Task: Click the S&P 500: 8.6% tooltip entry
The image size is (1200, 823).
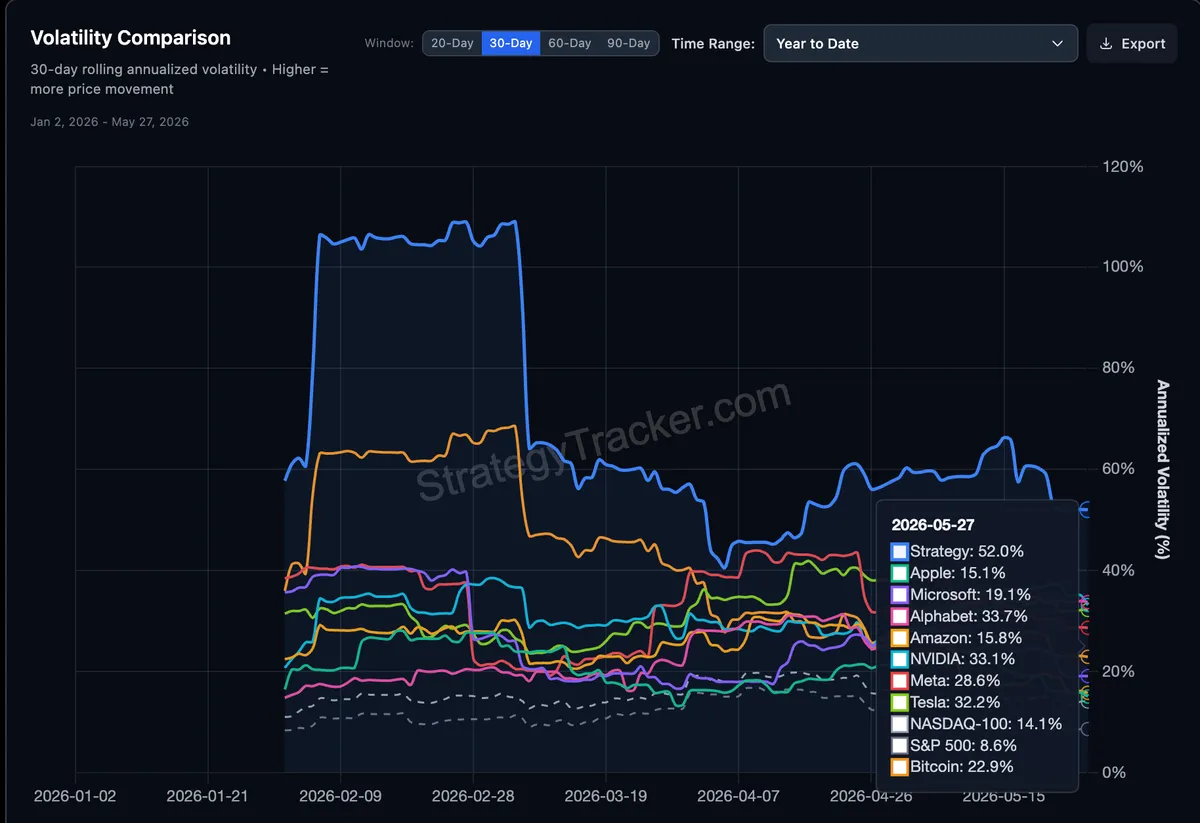Action: [954, 745]
